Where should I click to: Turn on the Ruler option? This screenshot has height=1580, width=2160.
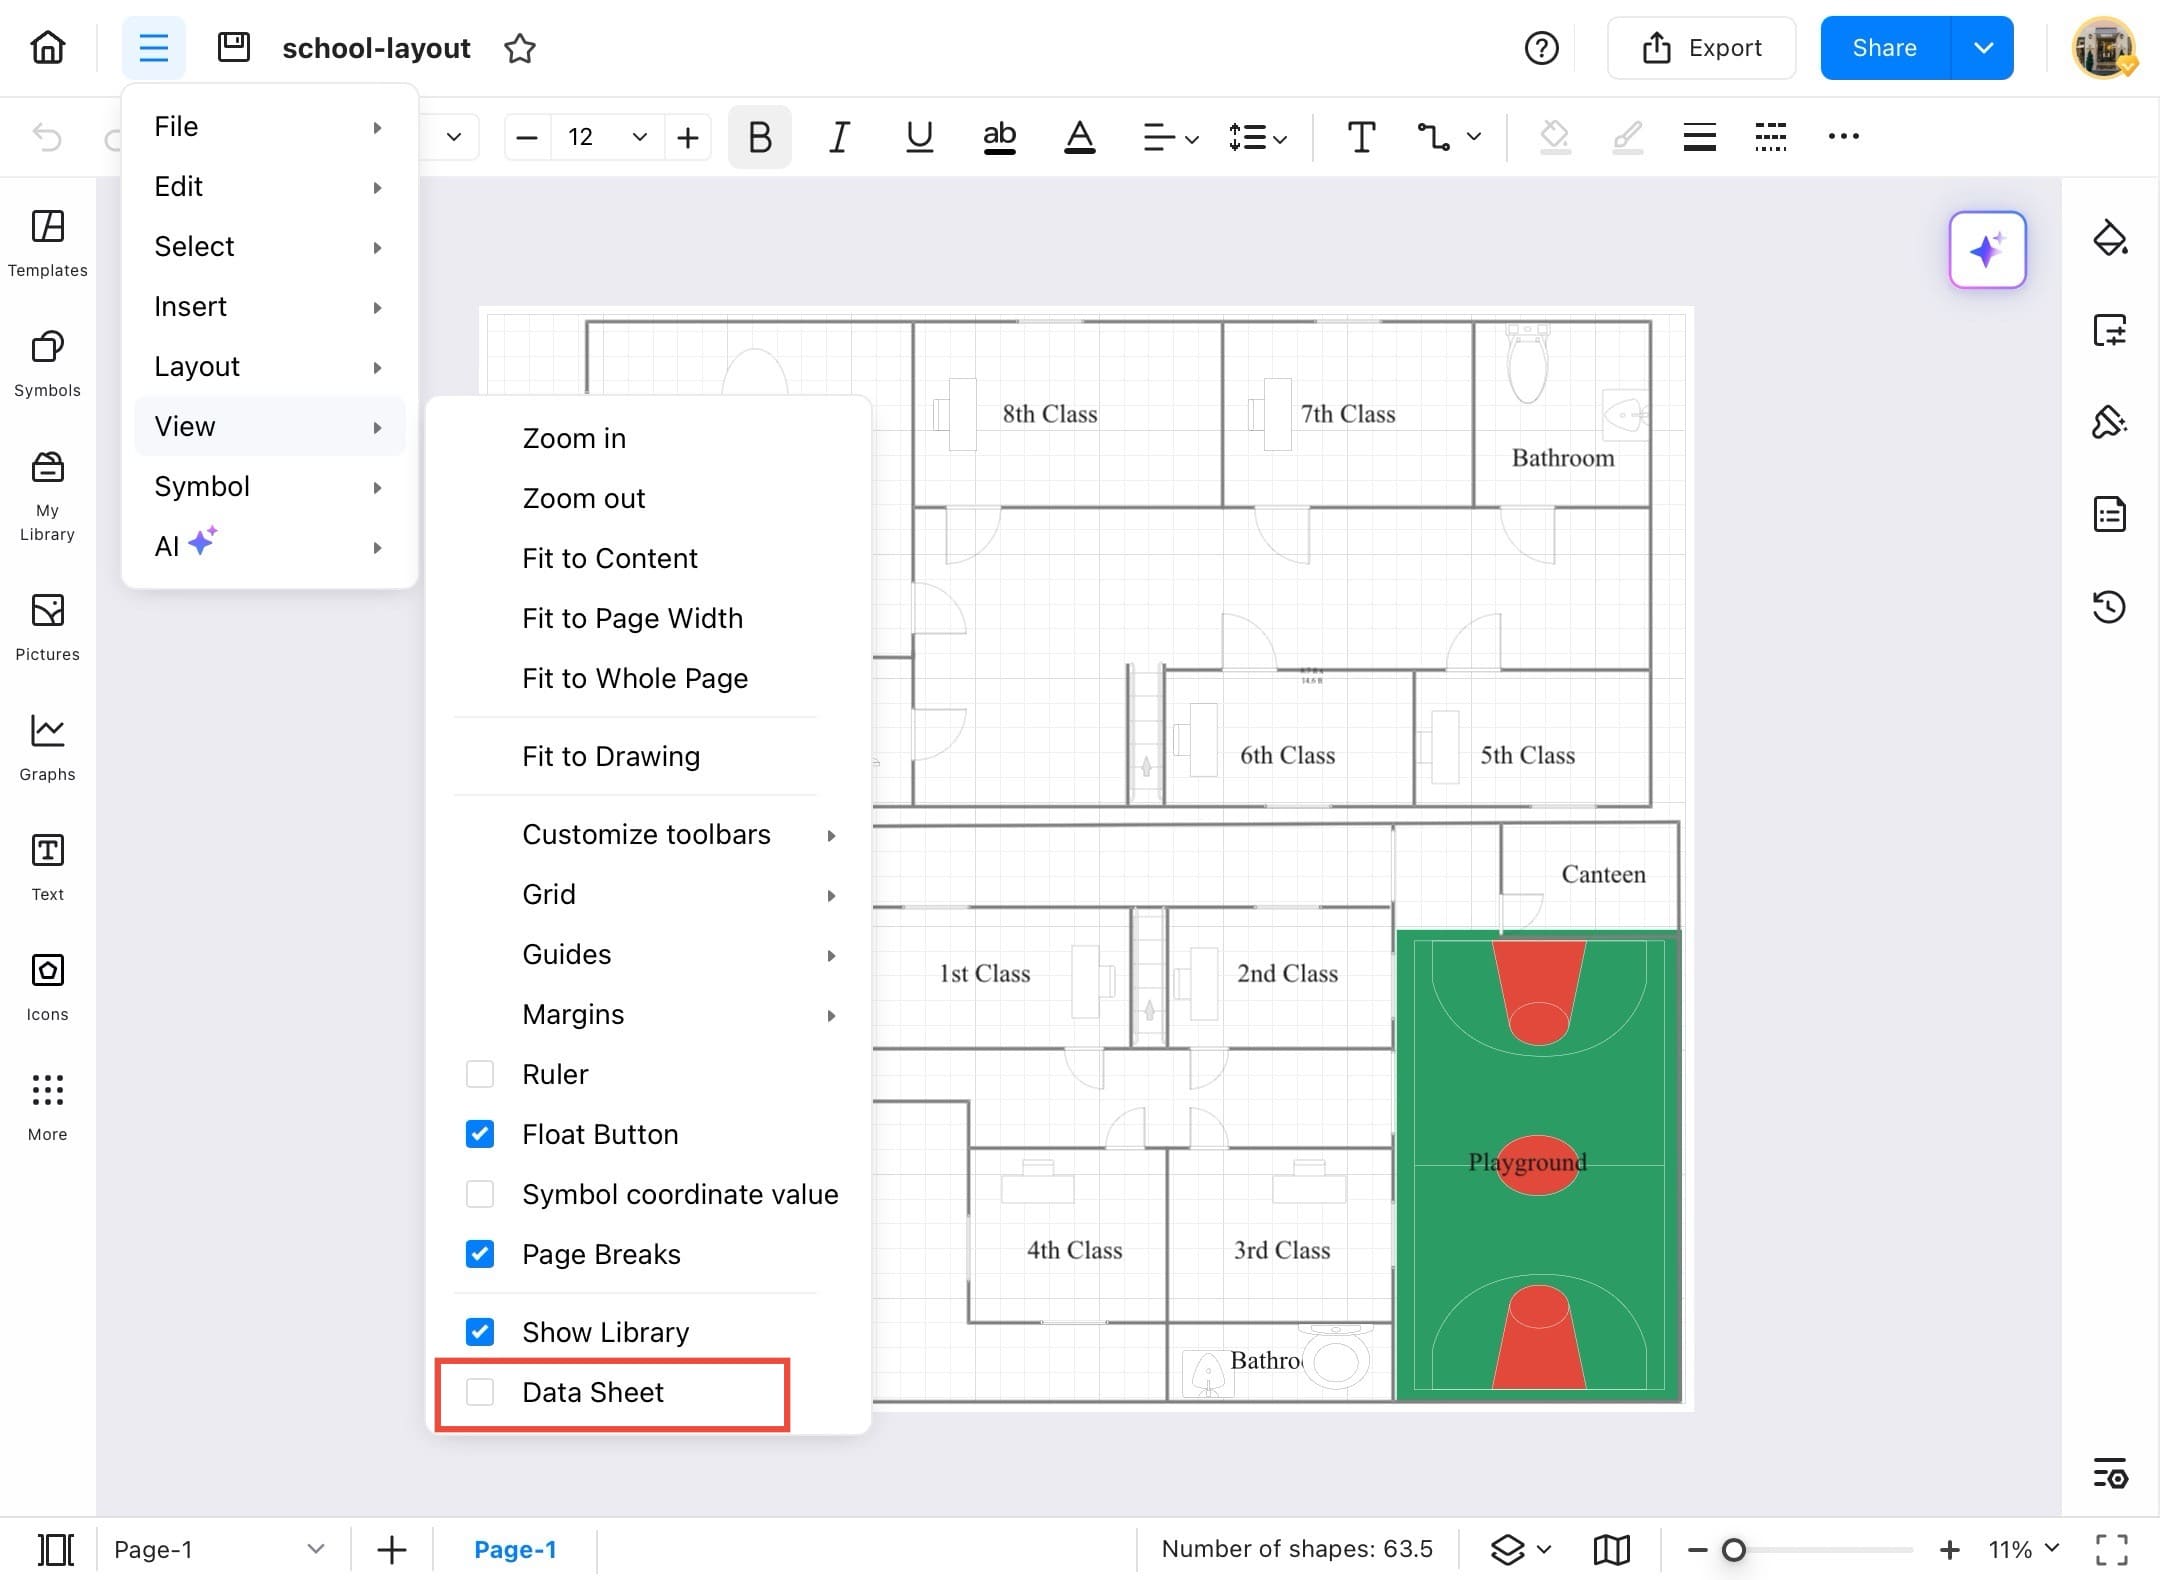(x=480, y=1074)
